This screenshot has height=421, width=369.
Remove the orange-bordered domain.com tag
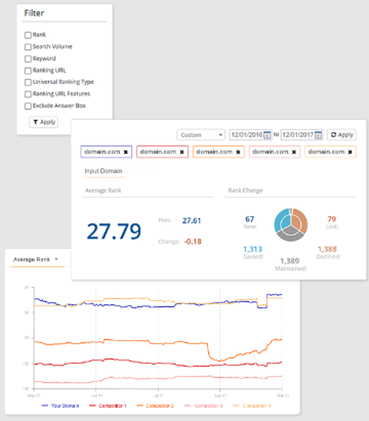point(238,152)
